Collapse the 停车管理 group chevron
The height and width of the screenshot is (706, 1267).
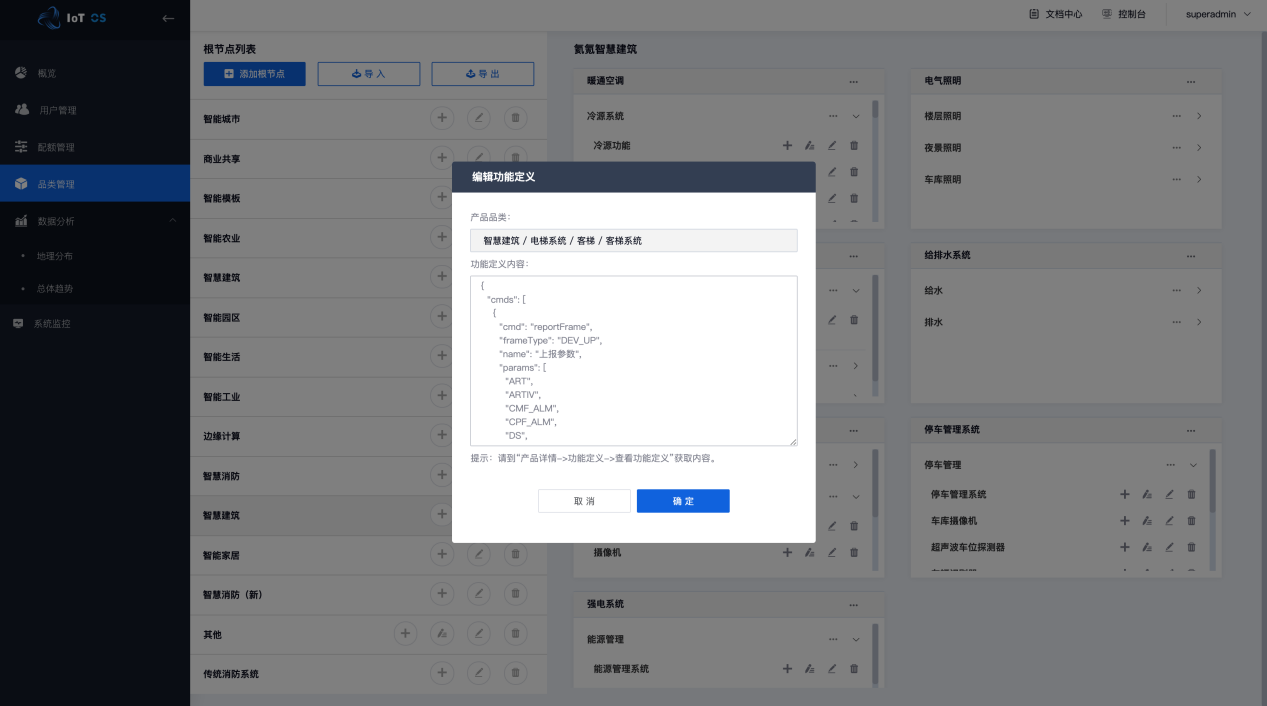(1193, 465)
